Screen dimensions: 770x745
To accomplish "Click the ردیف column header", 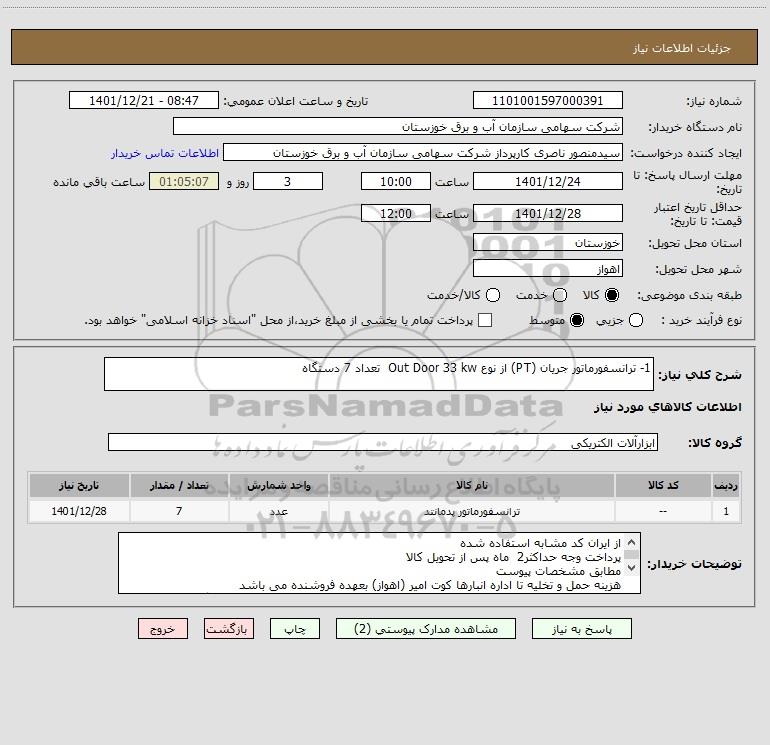I will [x=726, y=485].
